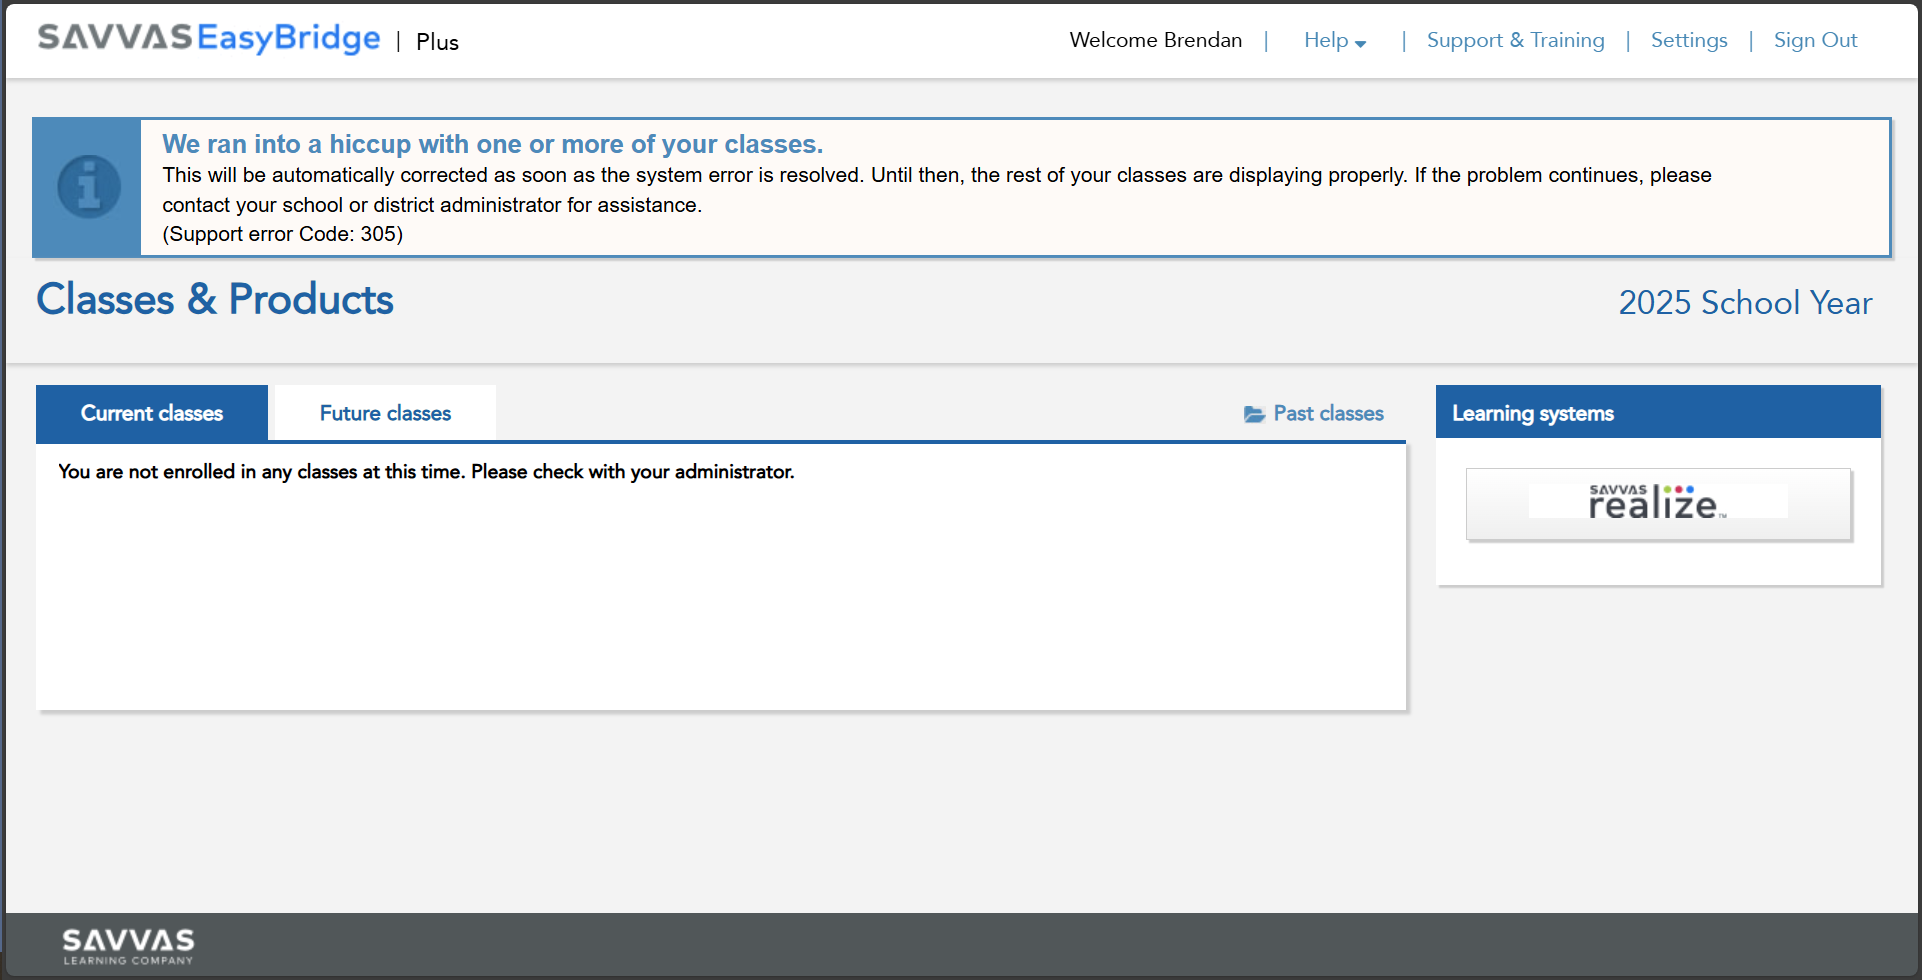Click the info icon in the error banner
The height and width of the screenshot is (980, 1922).
[x=87, y=187]
